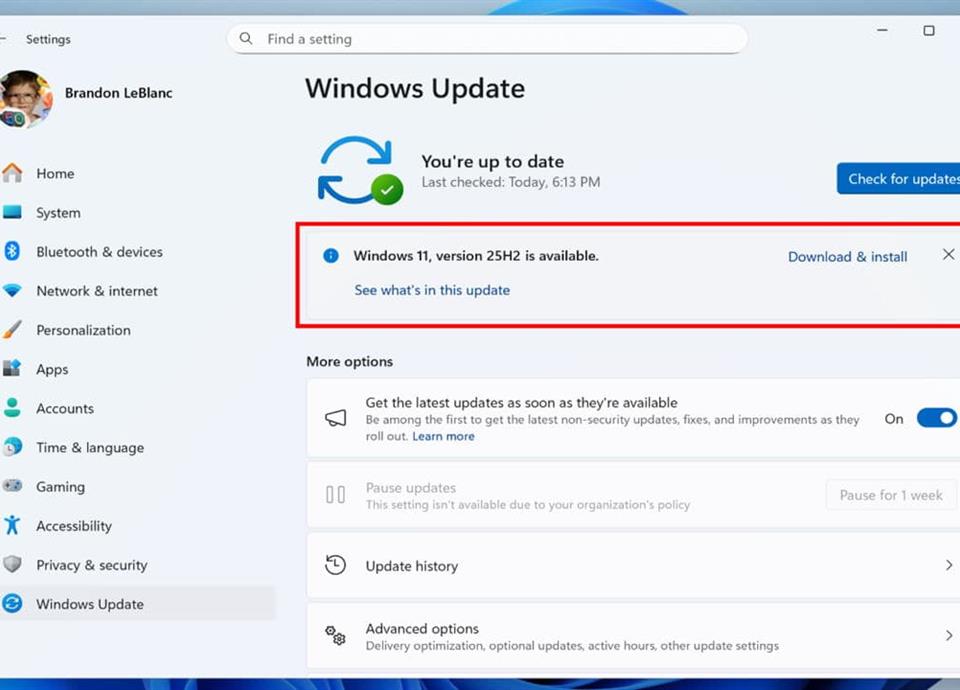Screen dimensions: 960x690
Task: Open See what's in this update link
Action: pos(432,291)
